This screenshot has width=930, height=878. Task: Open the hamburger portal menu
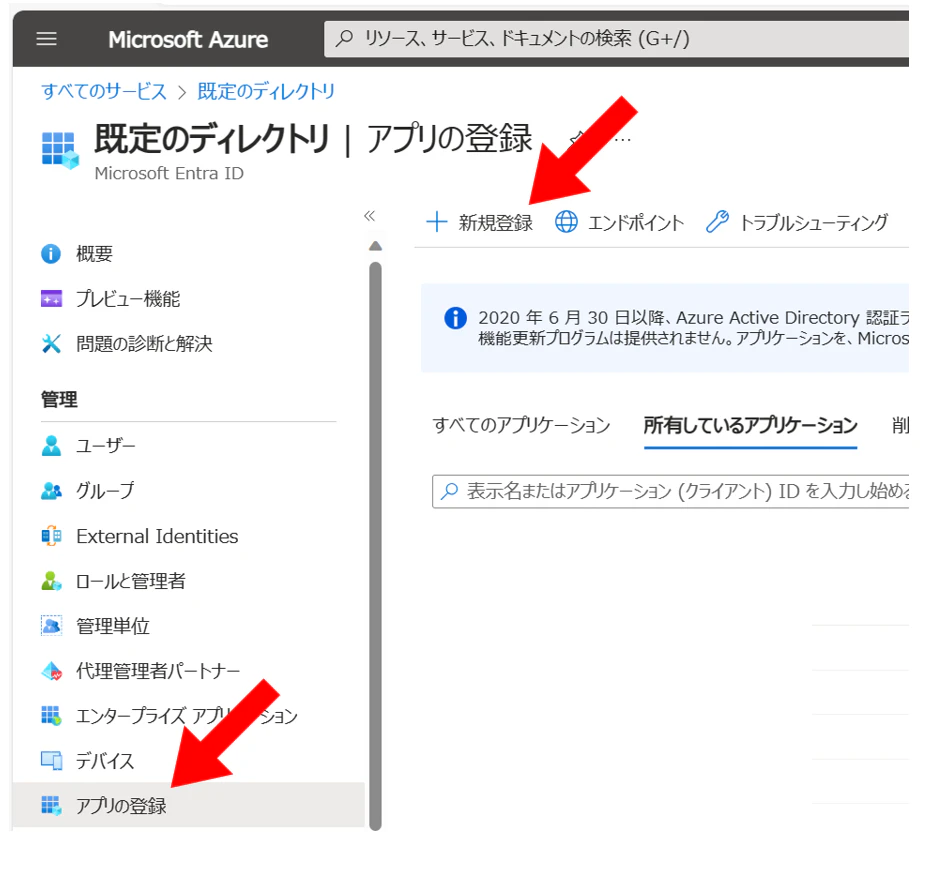click(47, 39)
